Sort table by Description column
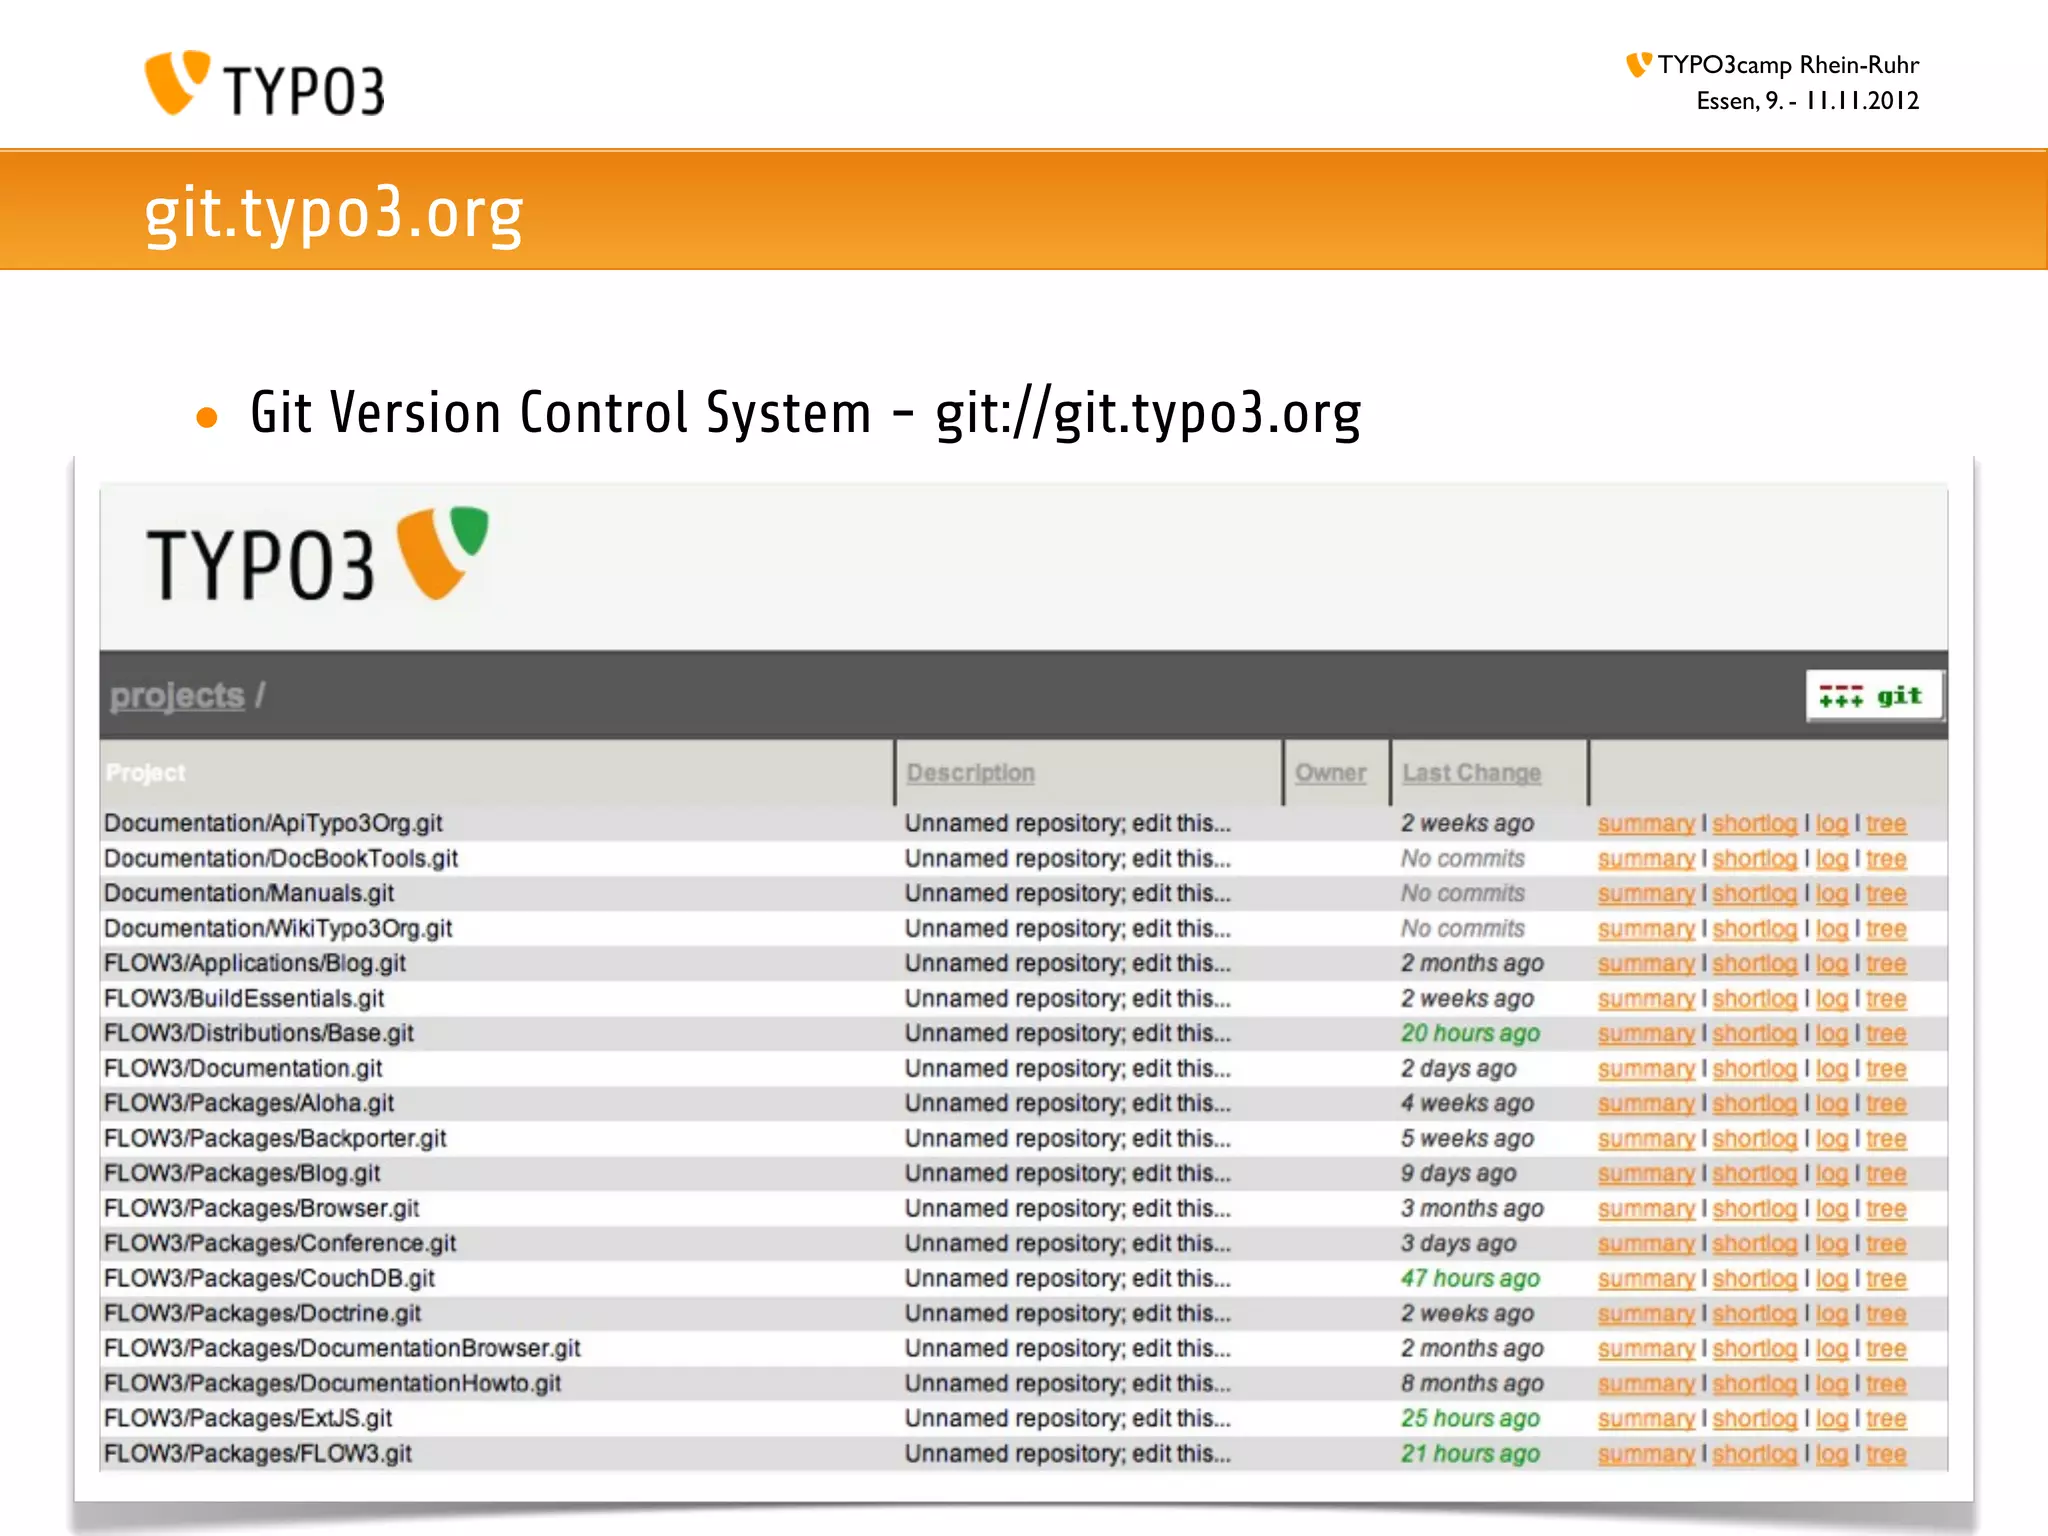 [x=970, y=773]
